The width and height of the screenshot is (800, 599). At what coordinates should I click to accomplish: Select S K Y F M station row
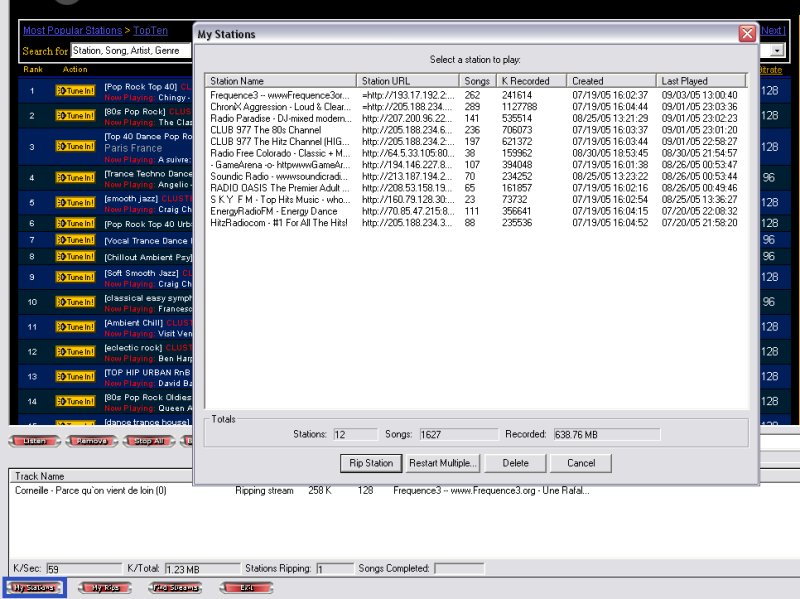[x=476, y=199]
